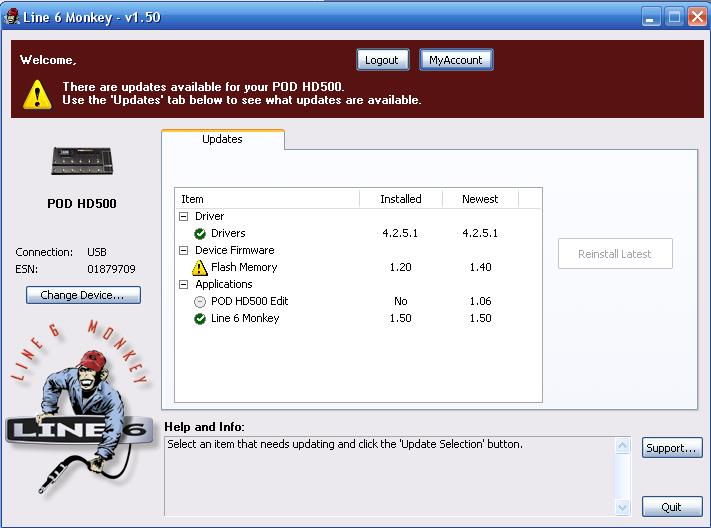Click the POD HD500 device thumbnail image

pyautogui.click(x=82, y=161)
